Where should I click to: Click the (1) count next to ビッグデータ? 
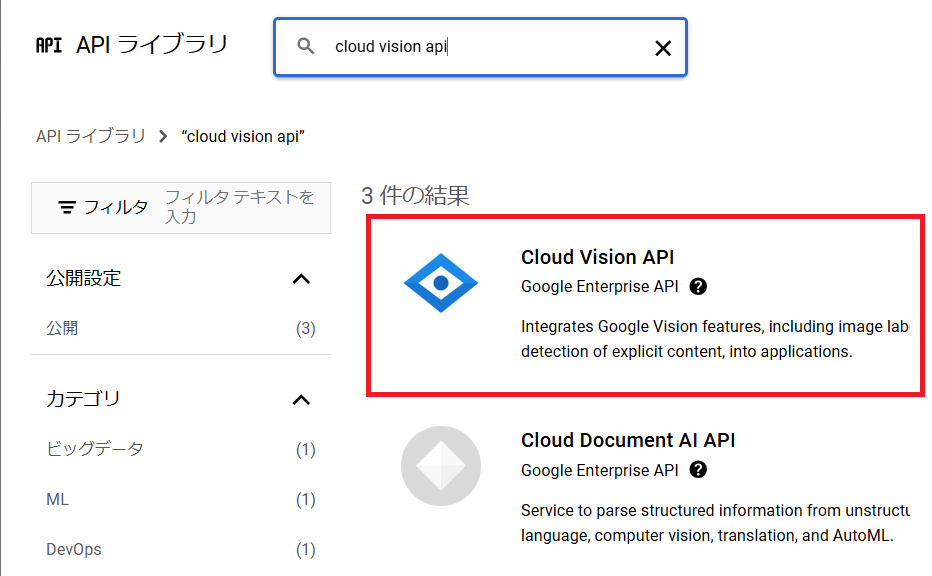(306, 449)
